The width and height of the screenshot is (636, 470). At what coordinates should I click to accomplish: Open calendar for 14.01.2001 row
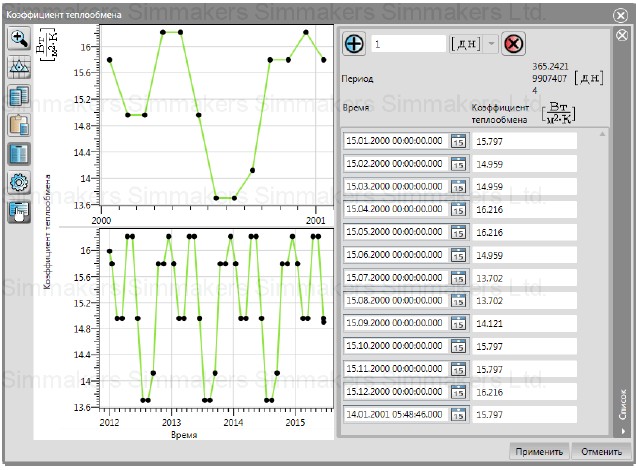pyautogui.click(x=458, y=414)
